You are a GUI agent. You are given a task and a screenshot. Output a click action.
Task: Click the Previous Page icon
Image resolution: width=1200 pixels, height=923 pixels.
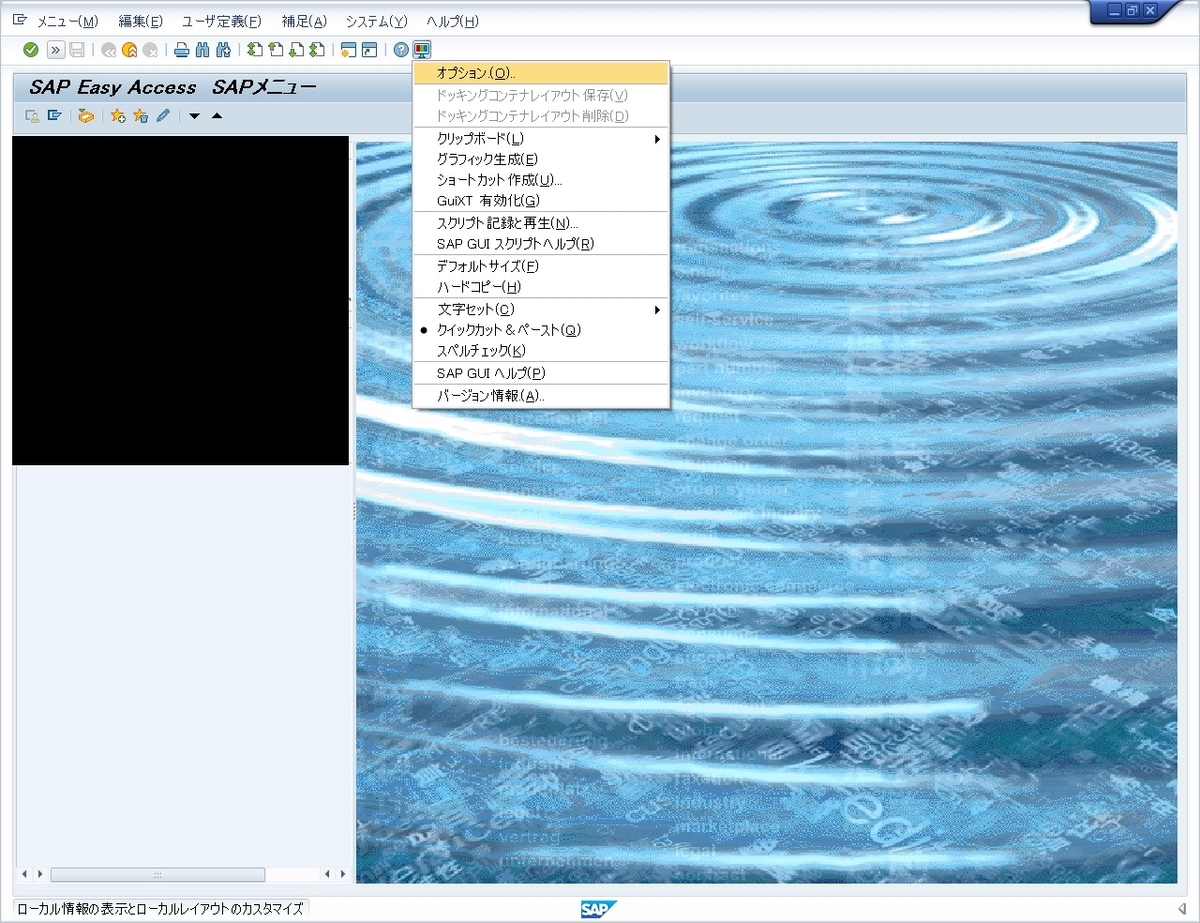[x=275, y=50]
